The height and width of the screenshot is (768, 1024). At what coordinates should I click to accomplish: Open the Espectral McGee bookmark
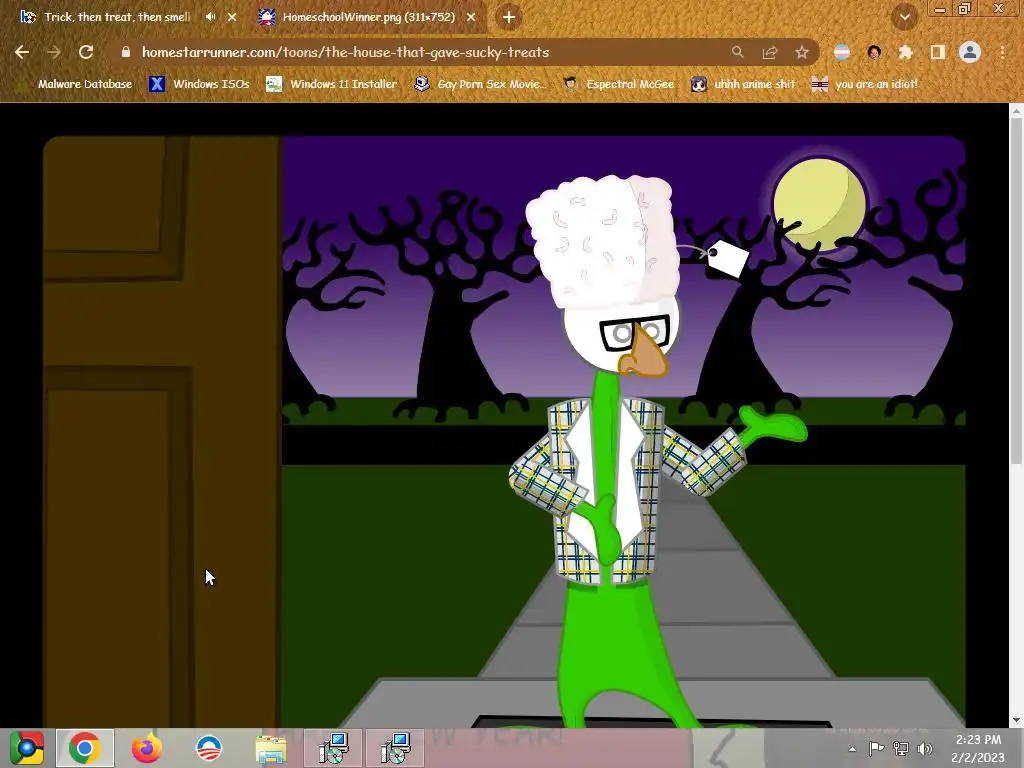(618, 84)
